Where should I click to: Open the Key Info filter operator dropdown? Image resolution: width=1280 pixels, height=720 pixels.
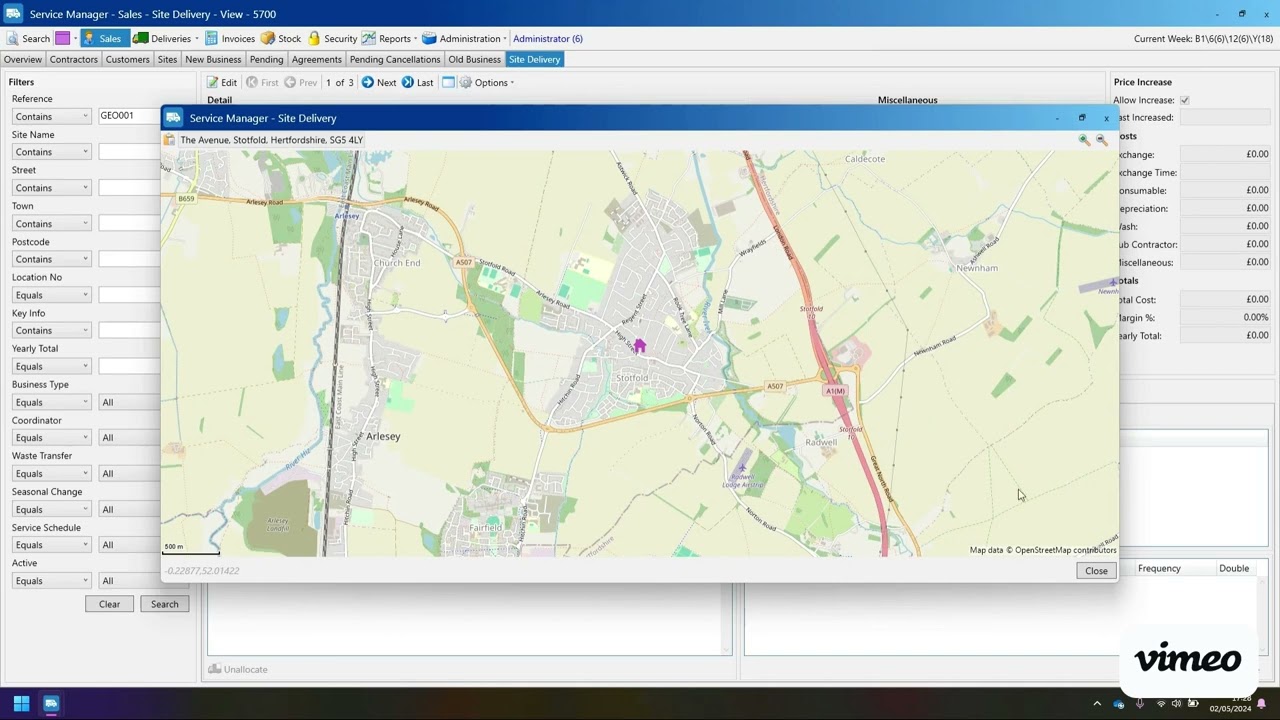tap(51, 330)
